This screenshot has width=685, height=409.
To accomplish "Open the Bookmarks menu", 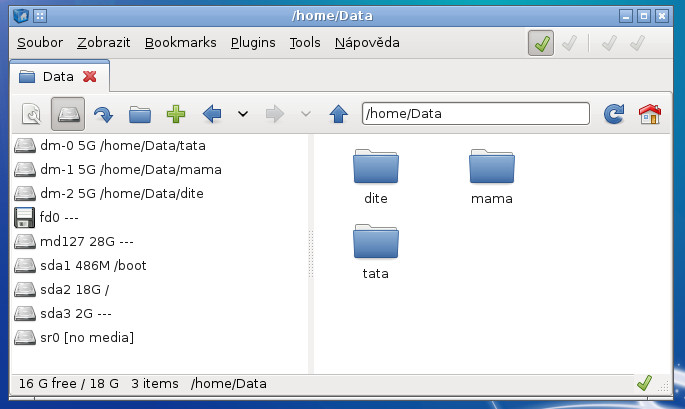I will click(180, 43).
